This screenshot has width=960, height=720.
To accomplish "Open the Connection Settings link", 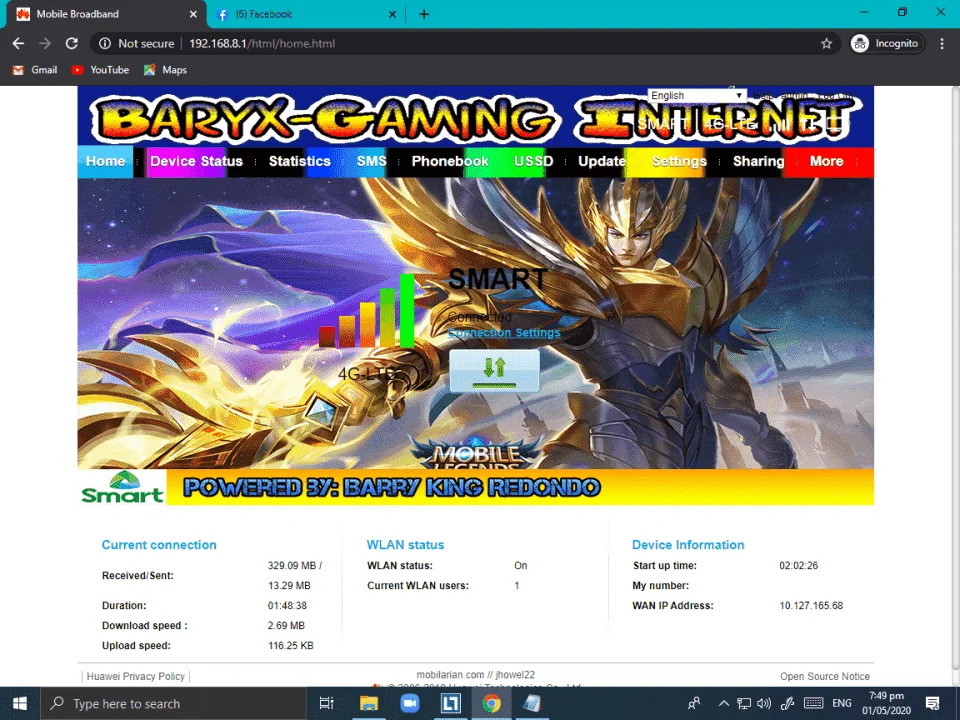I will 504,332.
